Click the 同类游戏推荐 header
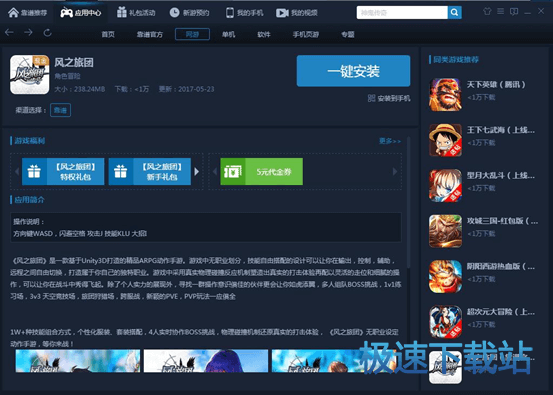553x395 pixels. tap(456, 60)
